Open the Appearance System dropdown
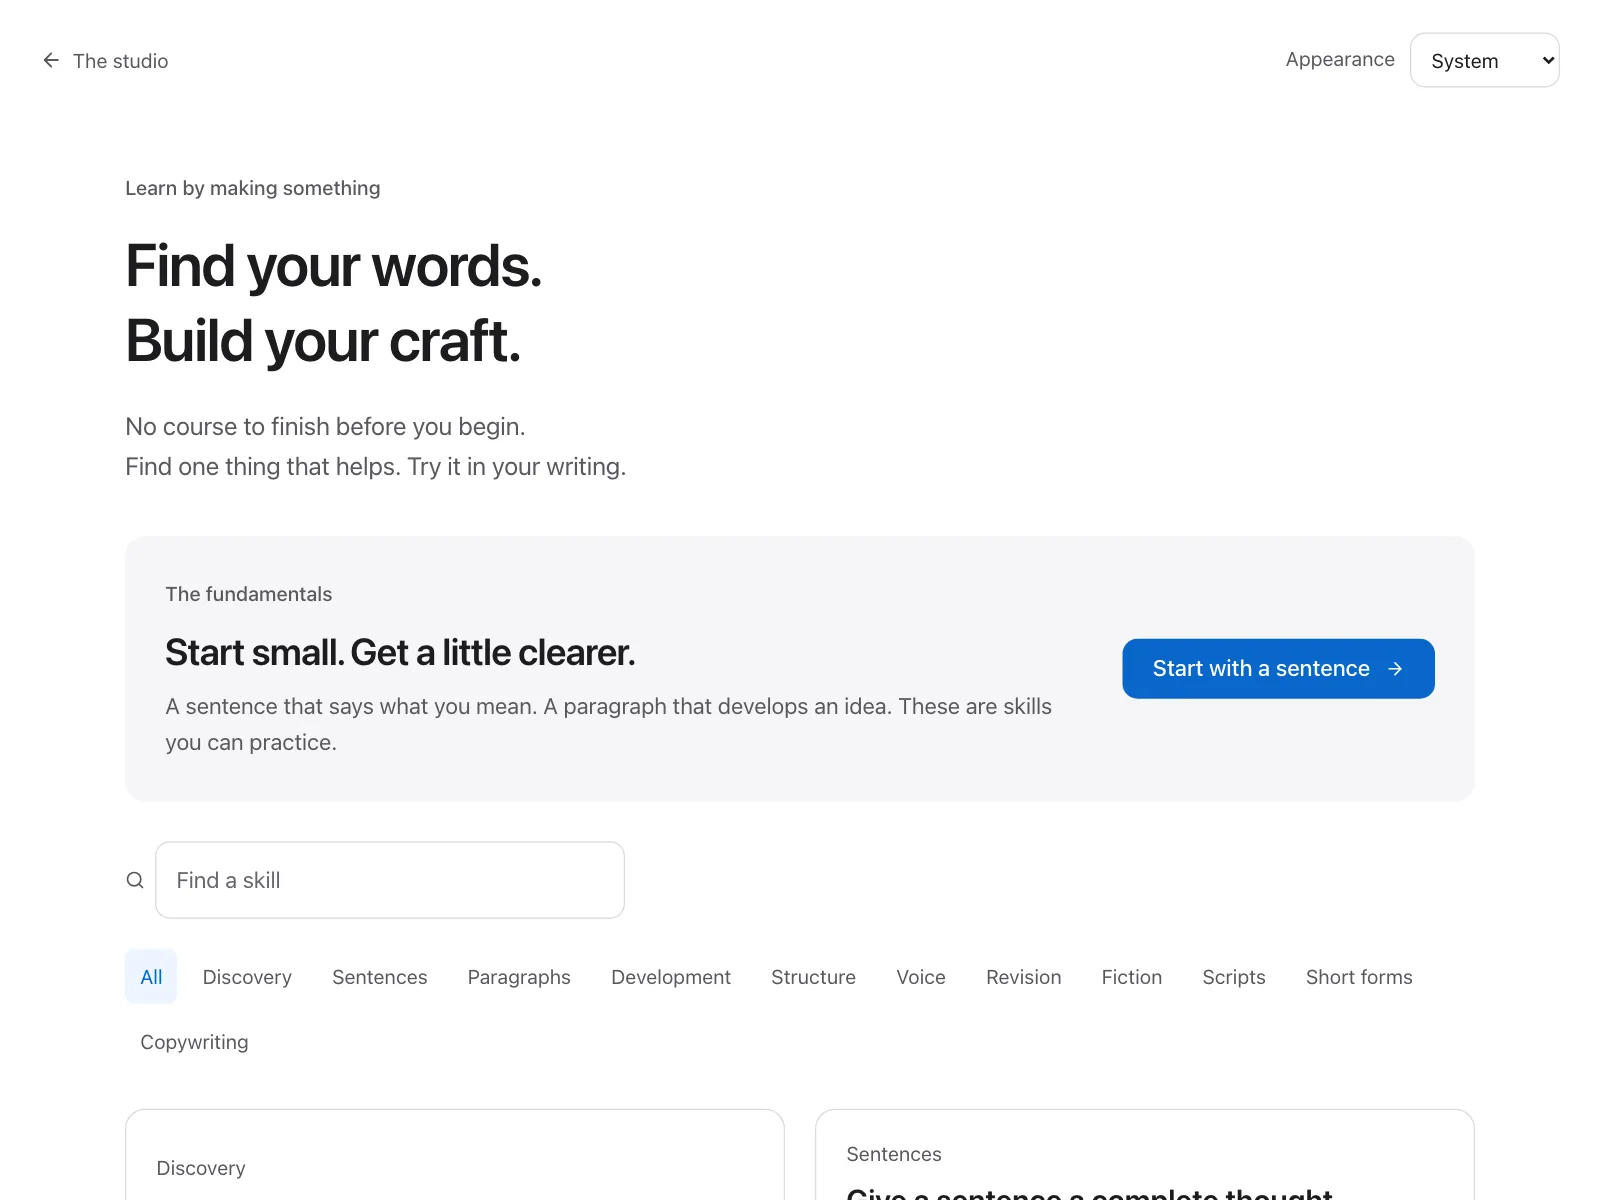1600x1200 pixels. coord(1484,60)
